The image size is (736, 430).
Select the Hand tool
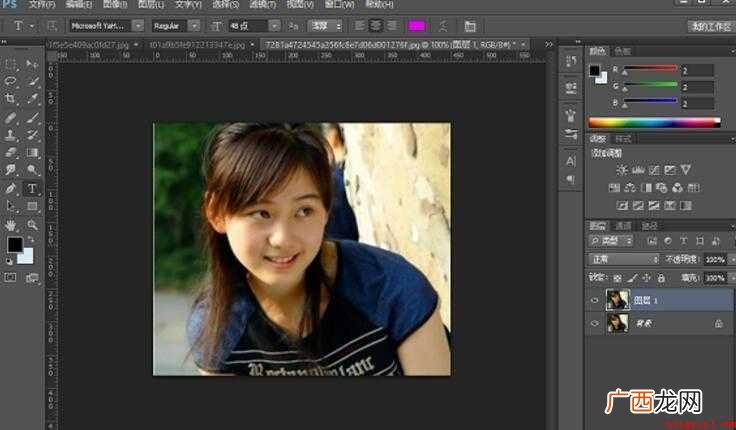pyautogui.click(x=10, y=225)
